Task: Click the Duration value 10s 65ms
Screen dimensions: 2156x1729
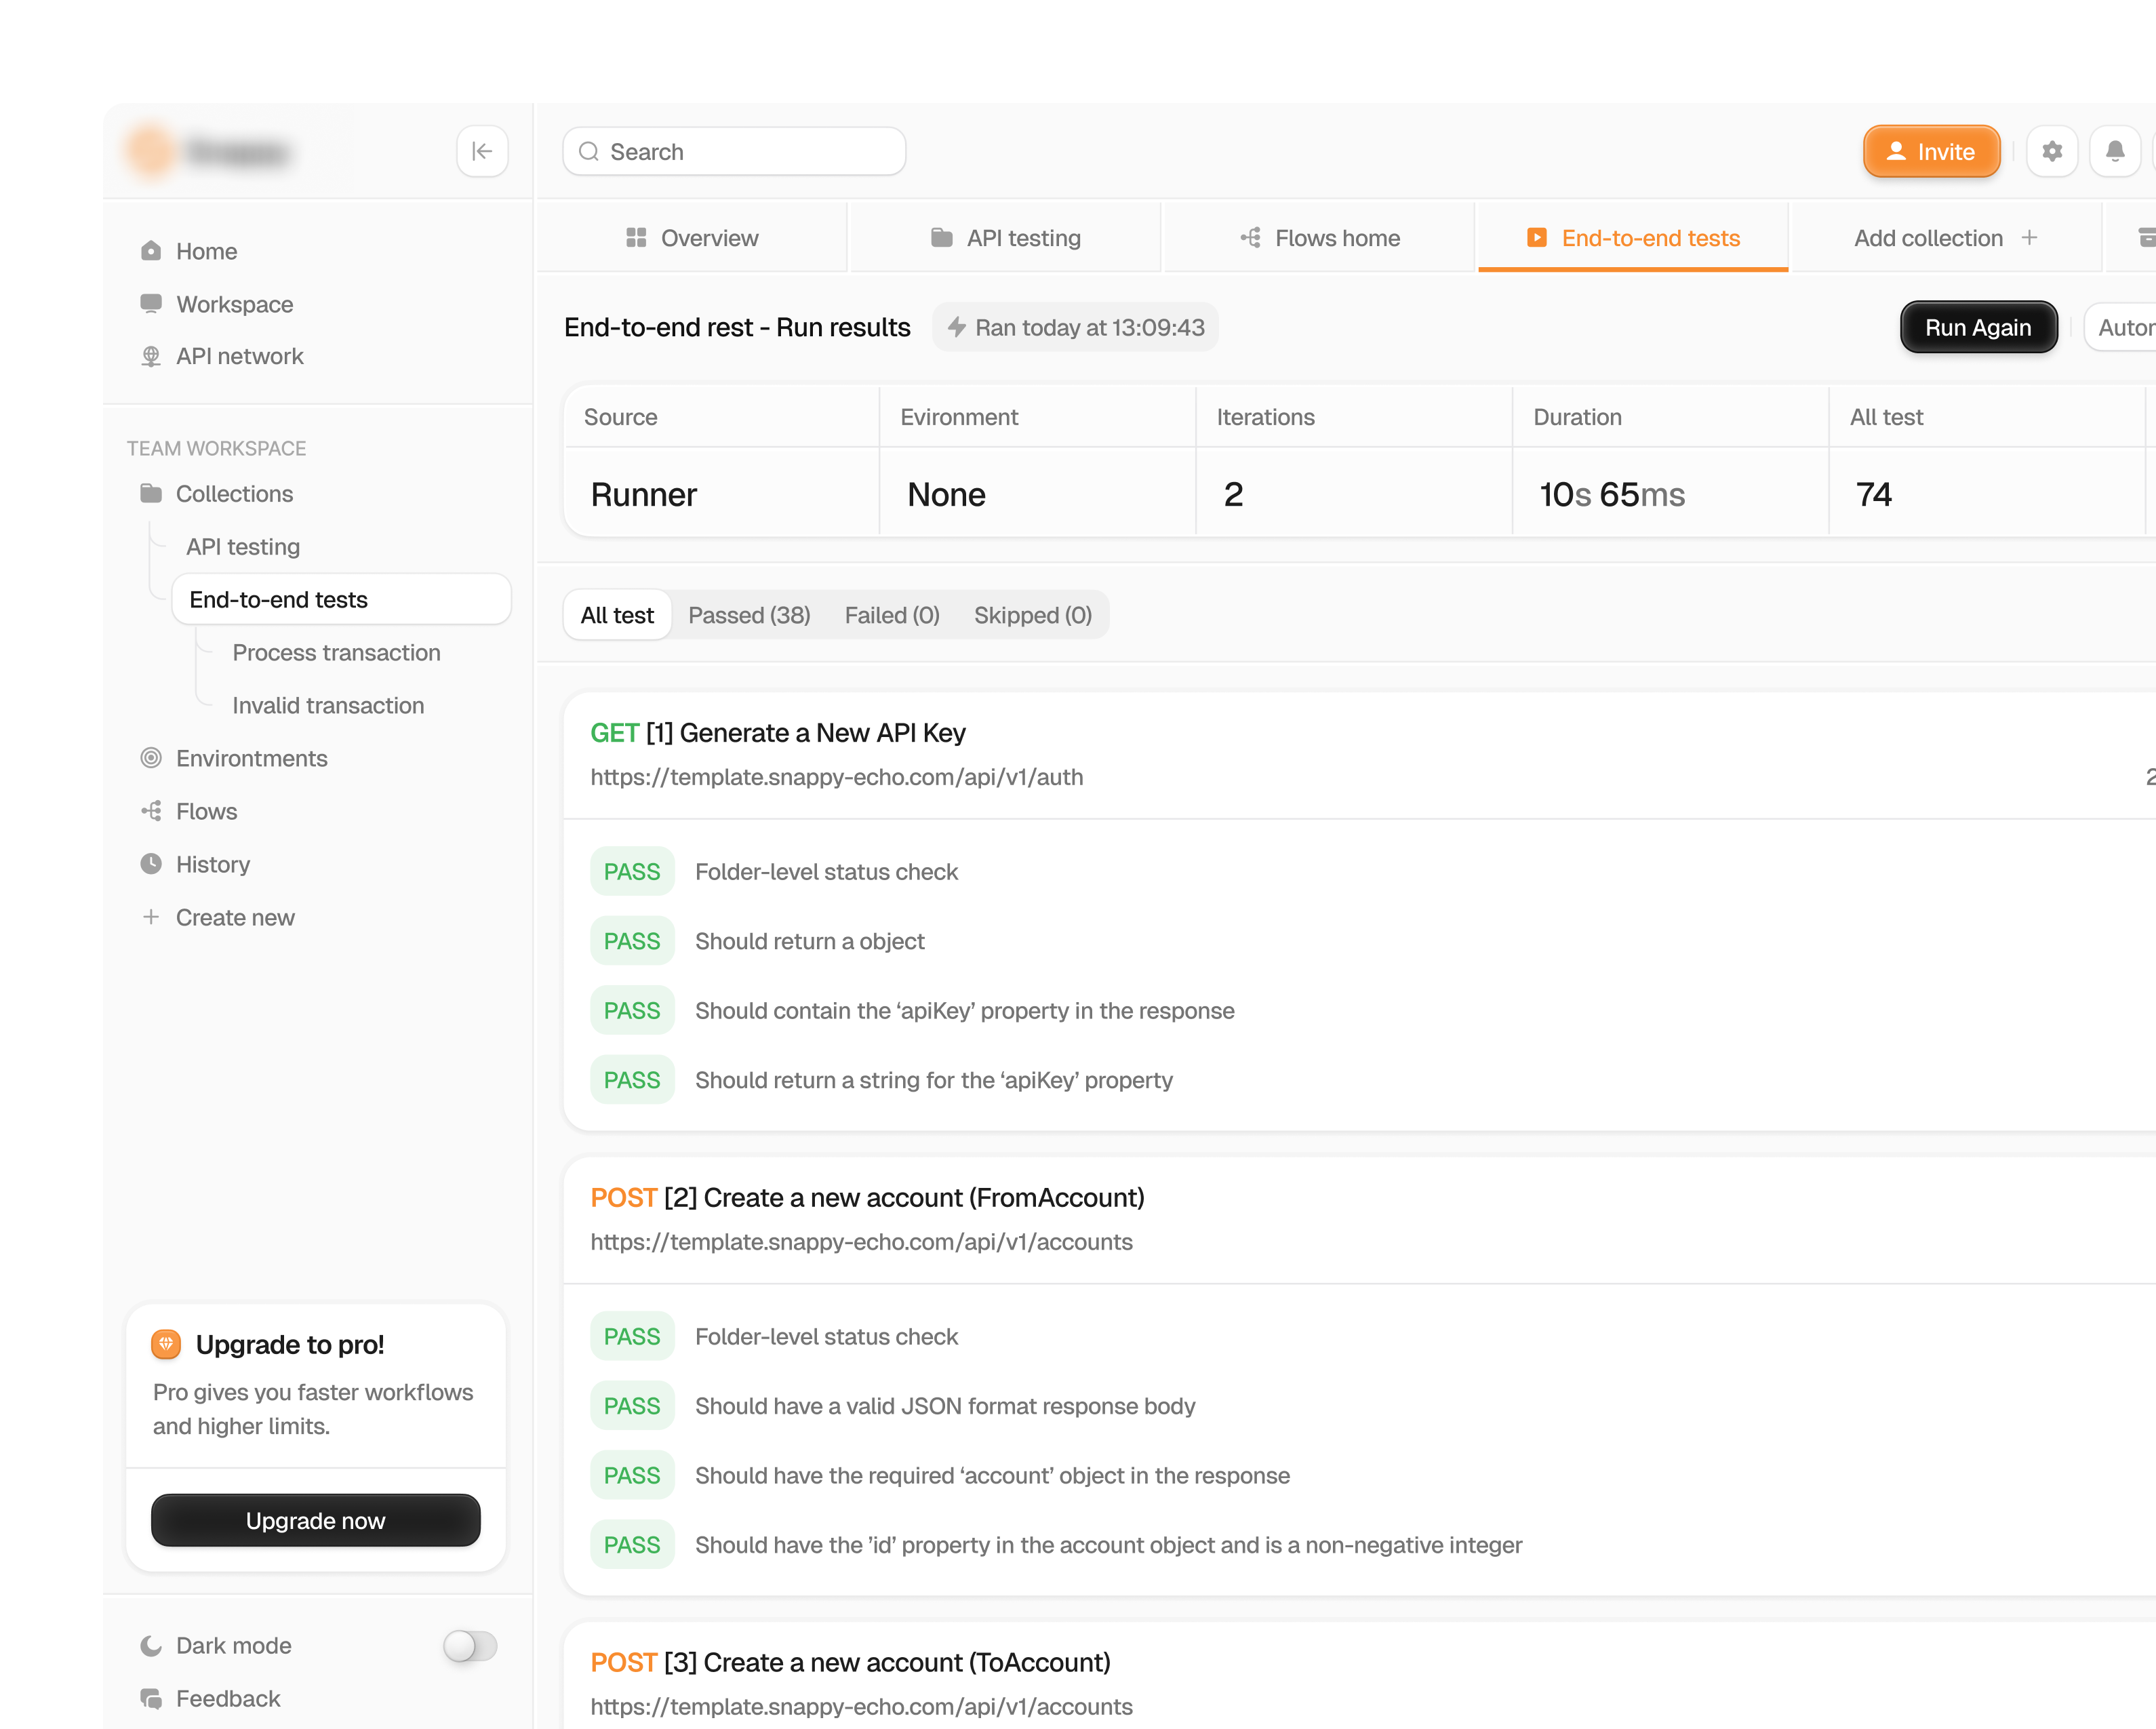Action: tap(1612, 494)
